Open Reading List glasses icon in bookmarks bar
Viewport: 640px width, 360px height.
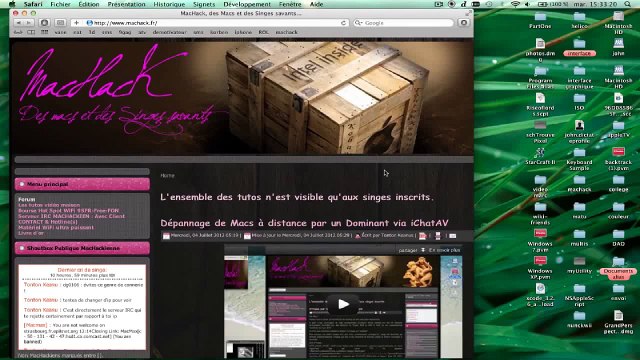point(18,32)
